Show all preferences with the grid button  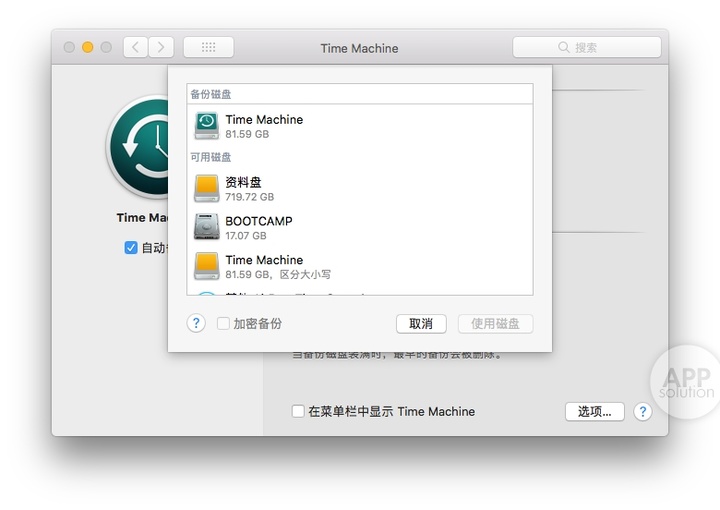click(x=208, y=47)
